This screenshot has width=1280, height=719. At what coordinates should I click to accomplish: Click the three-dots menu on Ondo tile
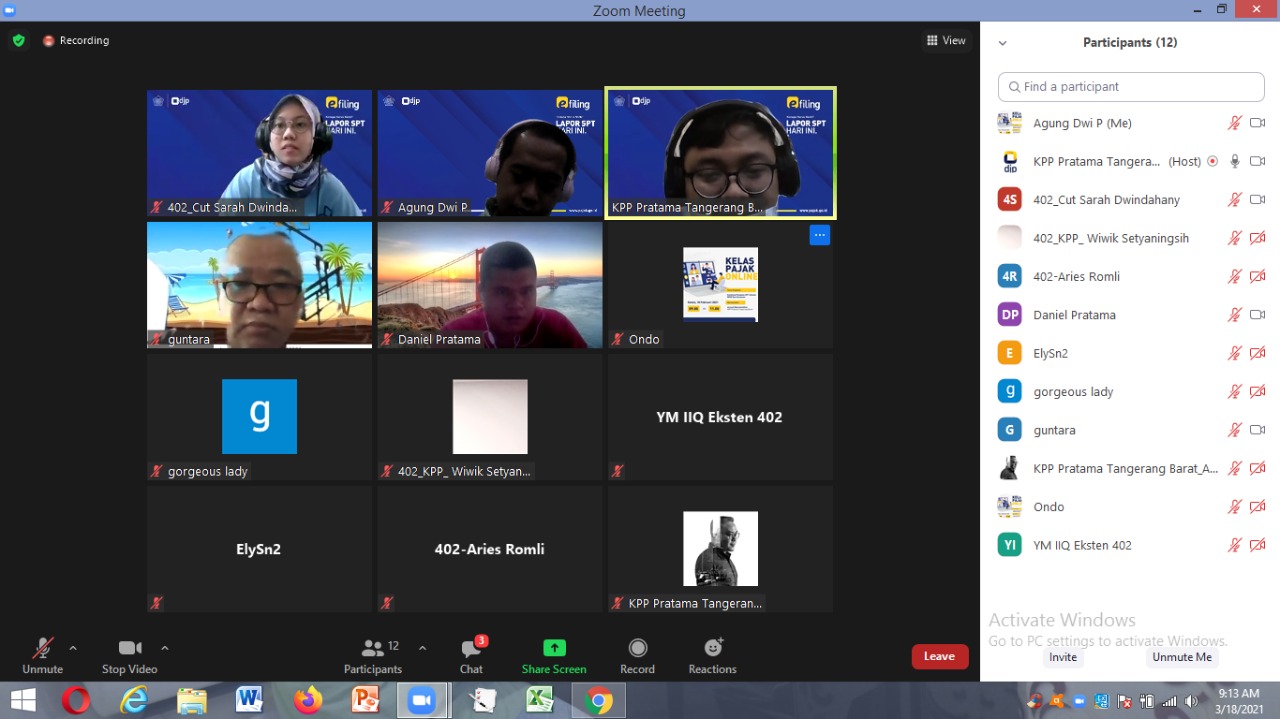point(819,236)
